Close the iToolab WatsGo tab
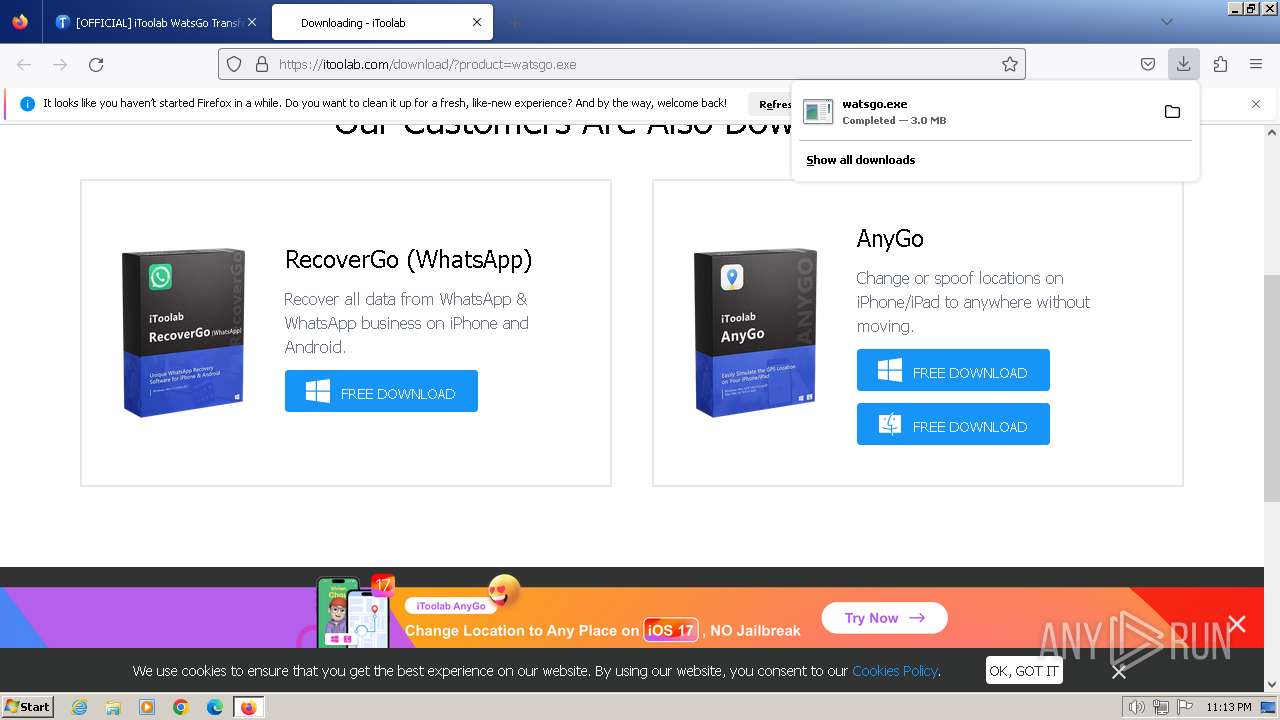This screenshot has width=1280, height=720. (x=251, y=22)
